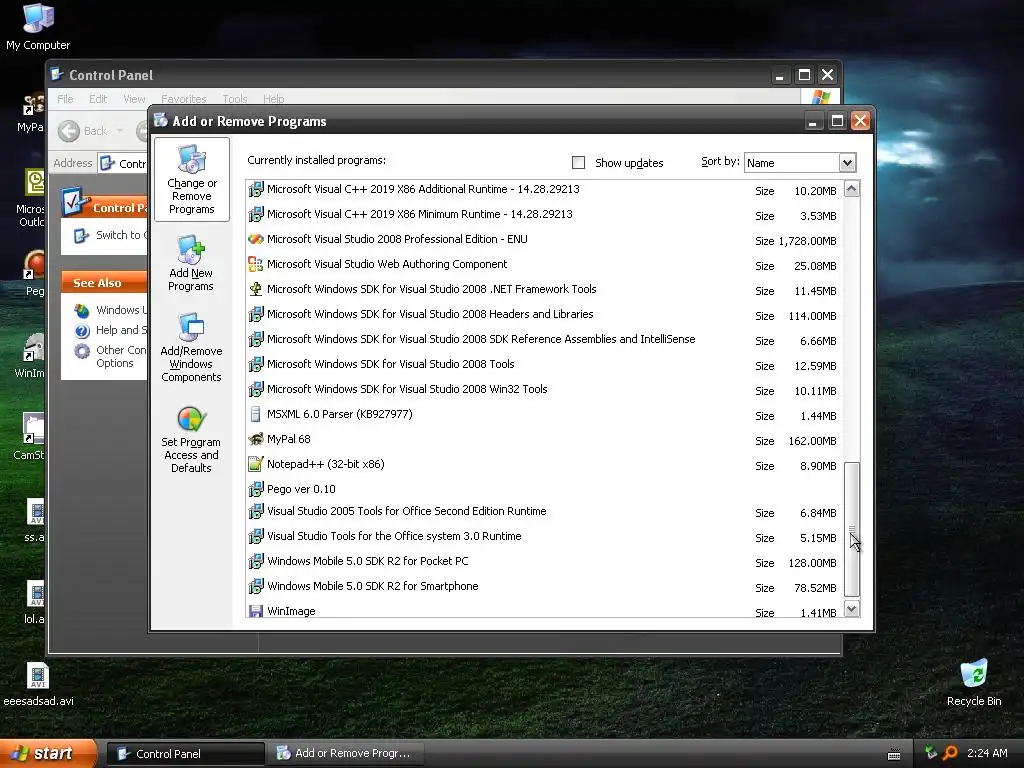Open File menu in Control Panel window
The image size is (1024, 768).
coord(65,99)
